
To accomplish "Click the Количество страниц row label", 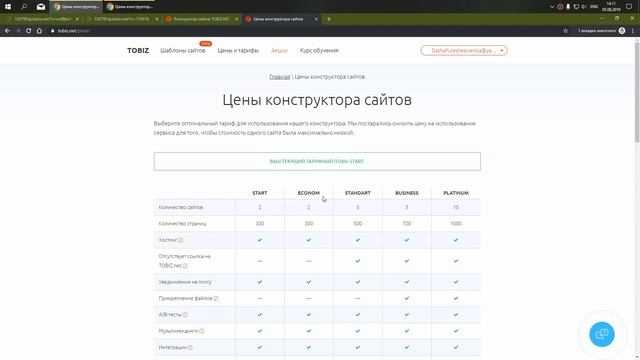I will pos(182,224).
